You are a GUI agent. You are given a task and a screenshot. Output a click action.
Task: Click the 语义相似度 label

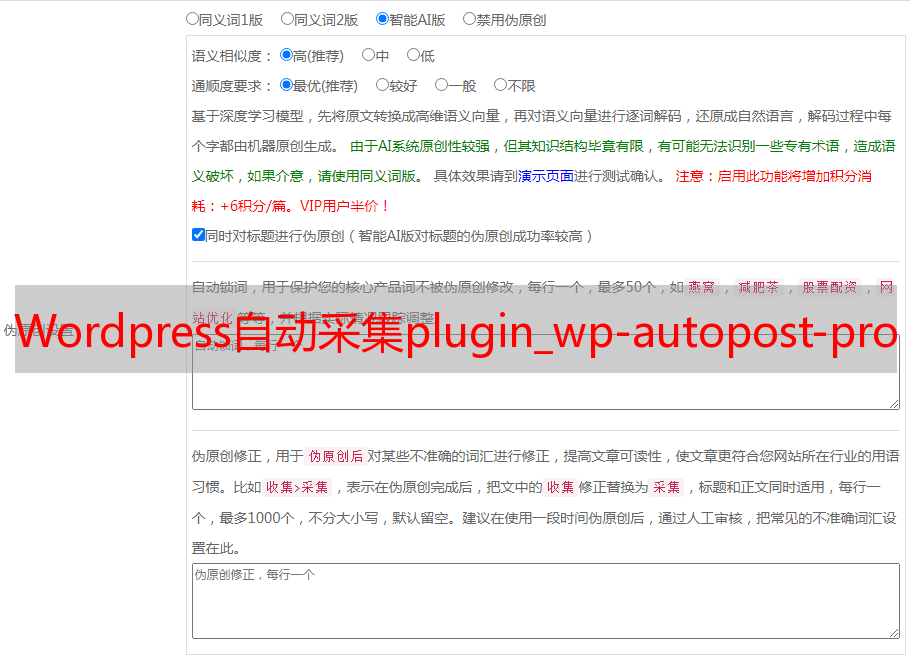(232, 56)
